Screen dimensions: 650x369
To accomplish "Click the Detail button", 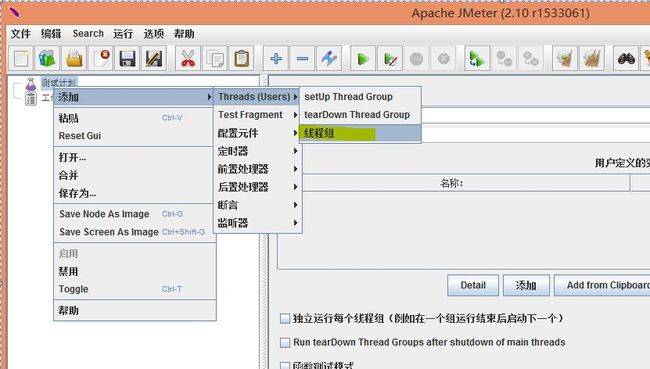I will pyautogui.click(x=473, y=285).
